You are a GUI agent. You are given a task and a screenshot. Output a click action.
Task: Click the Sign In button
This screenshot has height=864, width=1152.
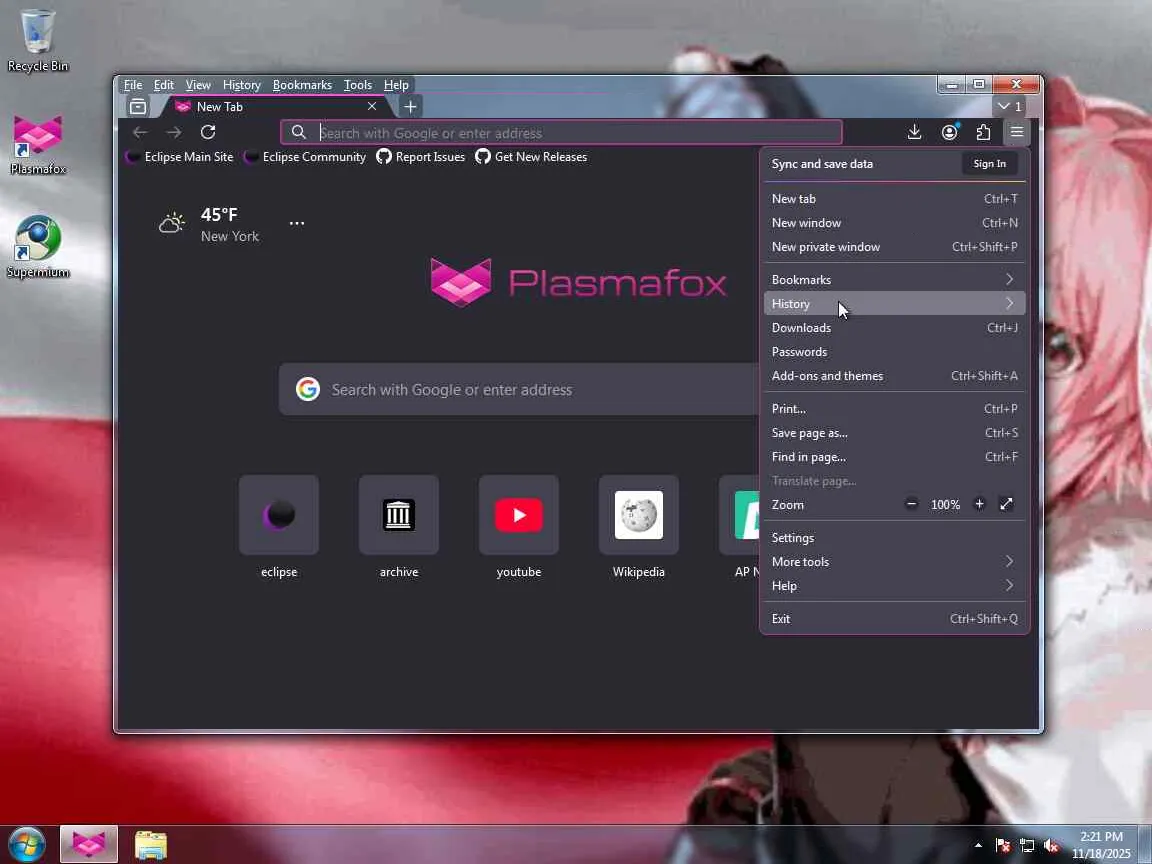tap(990, 164)
